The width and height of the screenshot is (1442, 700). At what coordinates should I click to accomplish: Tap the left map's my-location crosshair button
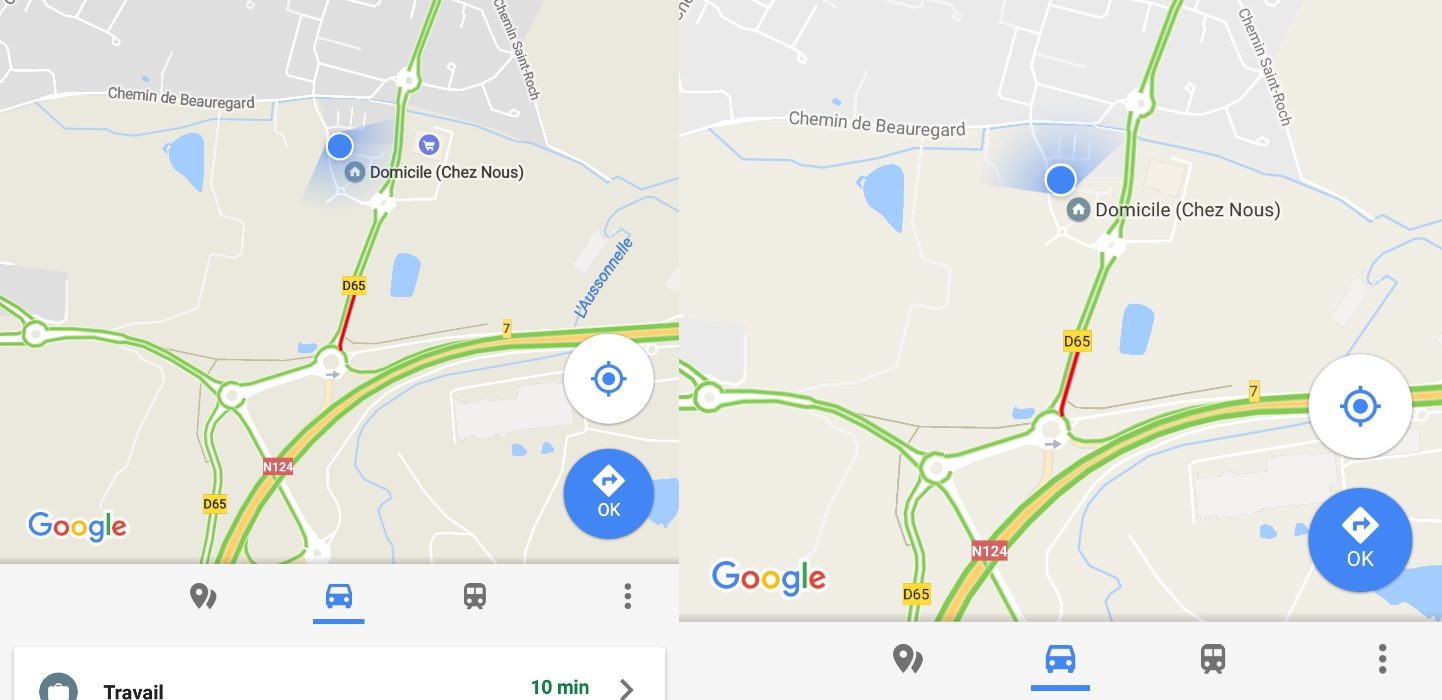[x=608, y=379]
